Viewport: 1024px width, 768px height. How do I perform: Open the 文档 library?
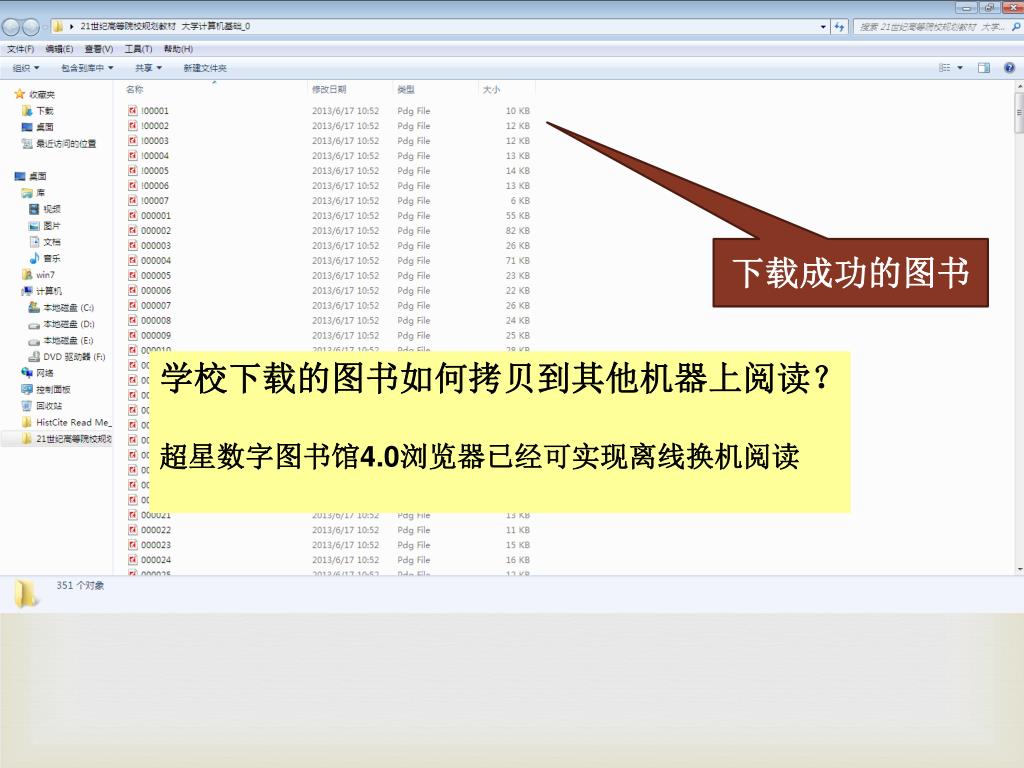pos(44,242)
